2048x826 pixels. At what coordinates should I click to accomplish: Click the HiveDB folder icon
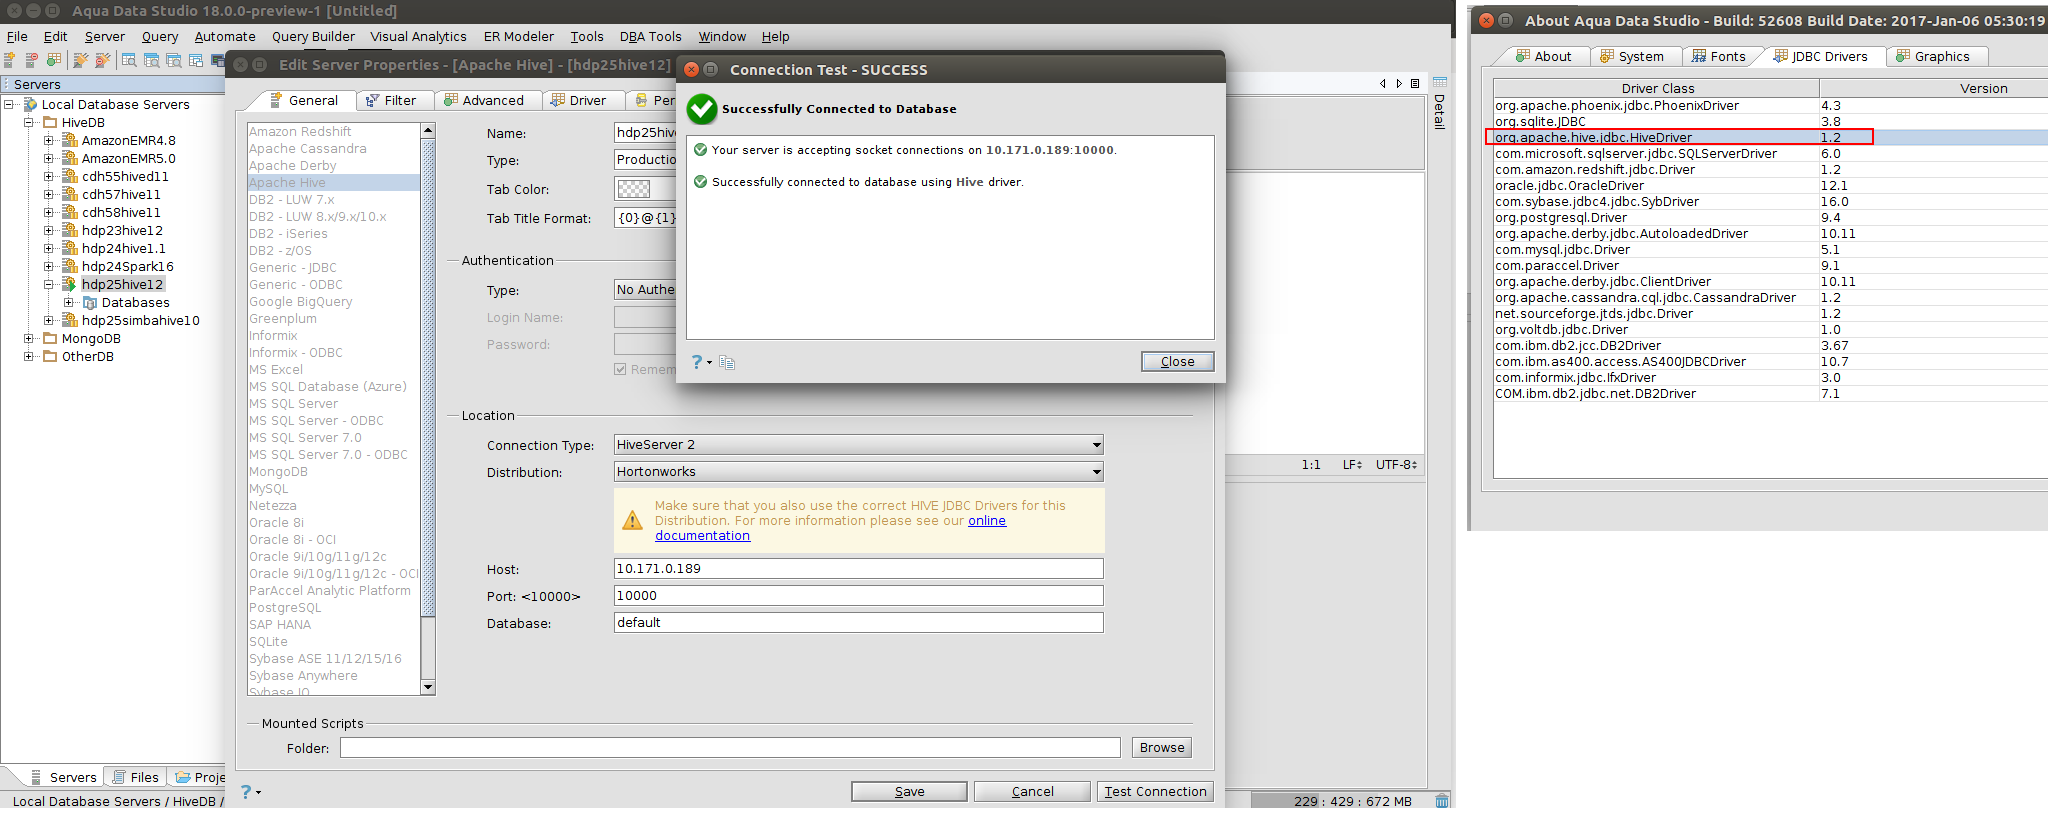tap(50, 122)
